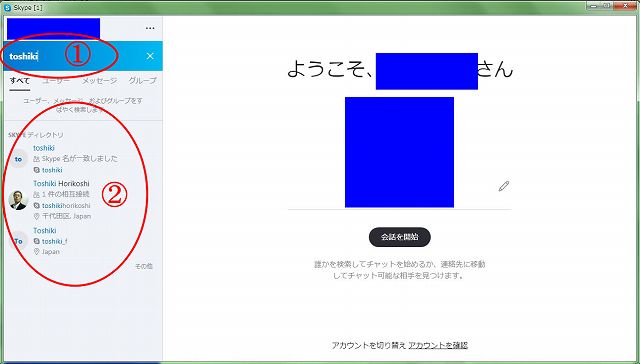Open the three-dot more options menu
The height and width of the screenshot is (364, 640).
click(x=150, y=28)
